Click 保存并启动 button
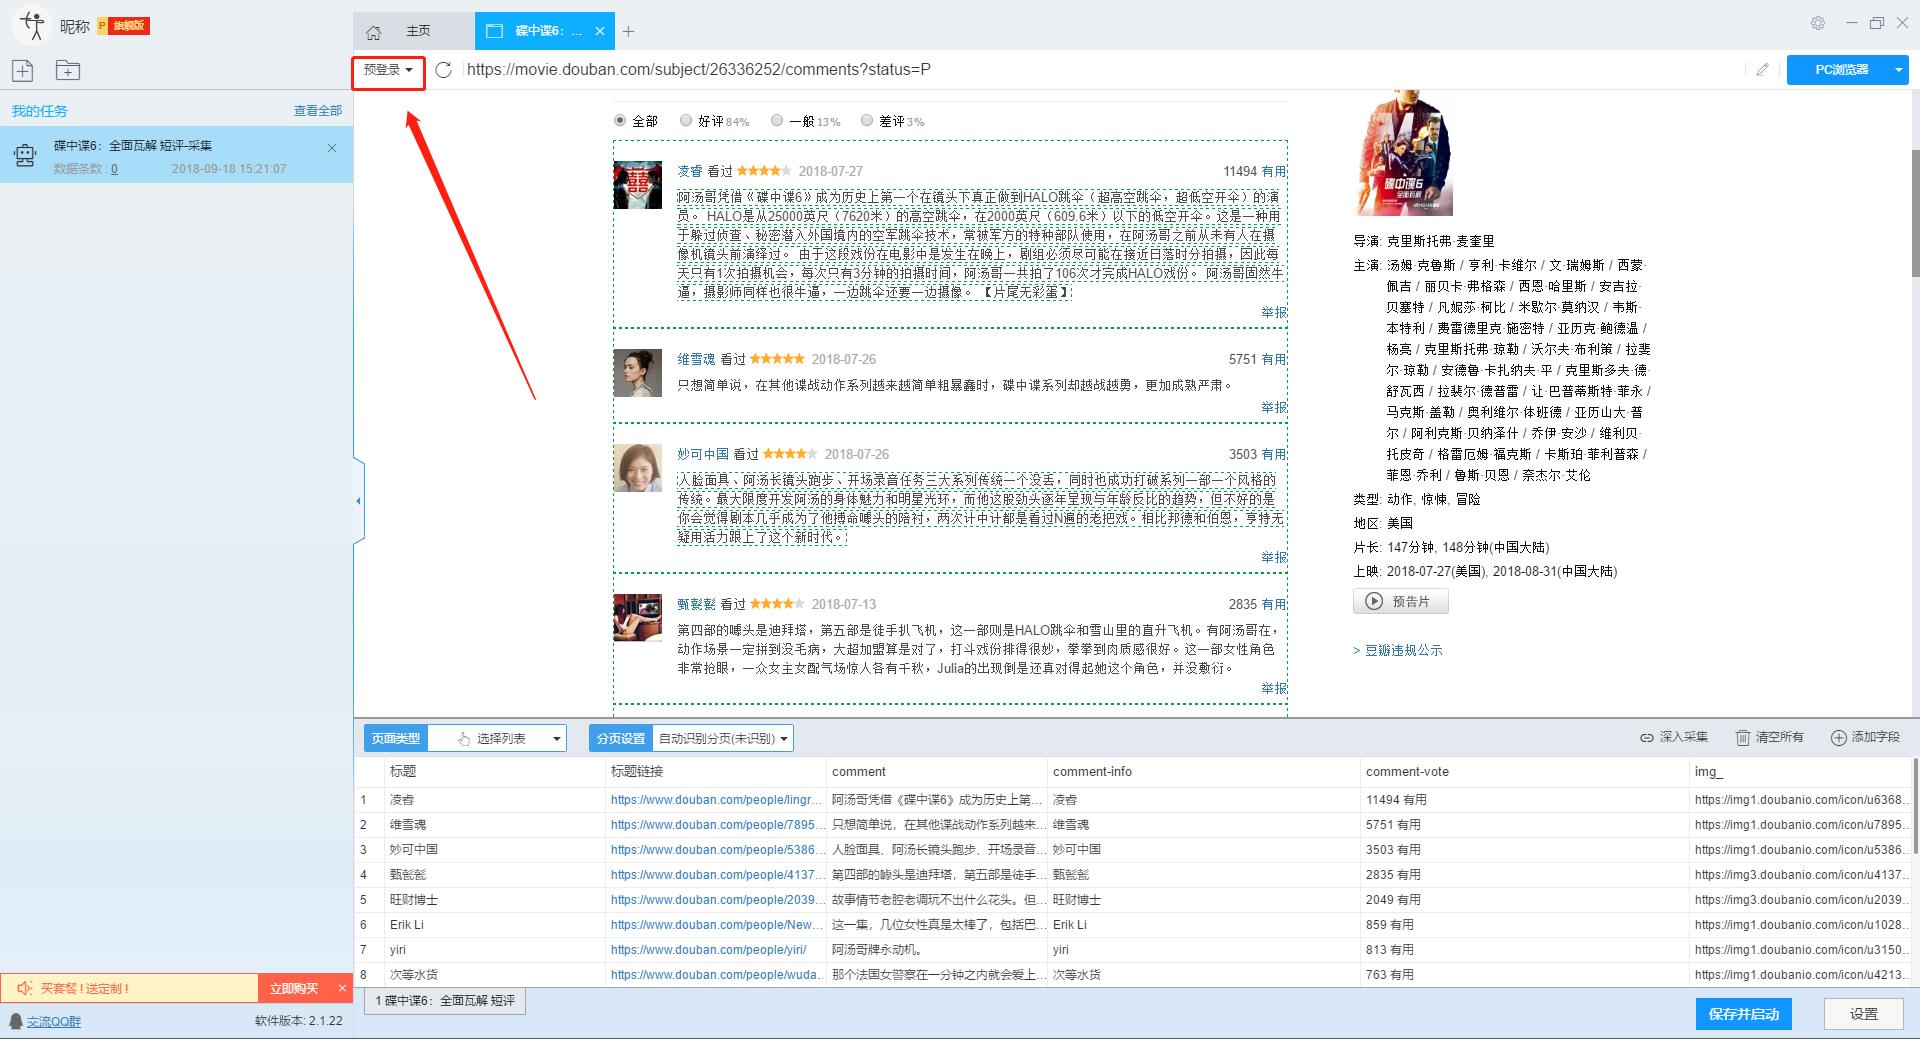This screenshot has width=1920, height=1039. click(1743, 1014)
